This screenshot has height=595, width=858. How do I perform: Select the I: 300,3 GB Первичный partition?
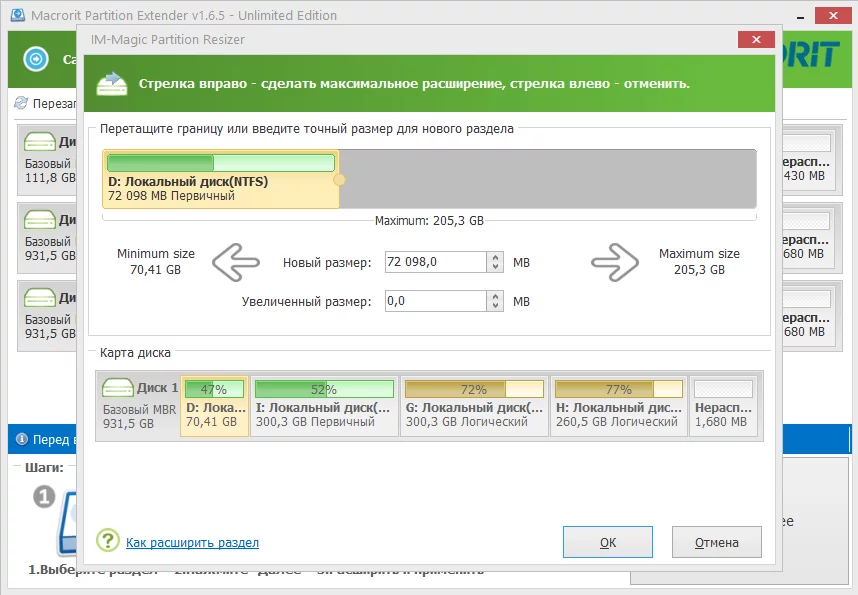tap(324, 406)
